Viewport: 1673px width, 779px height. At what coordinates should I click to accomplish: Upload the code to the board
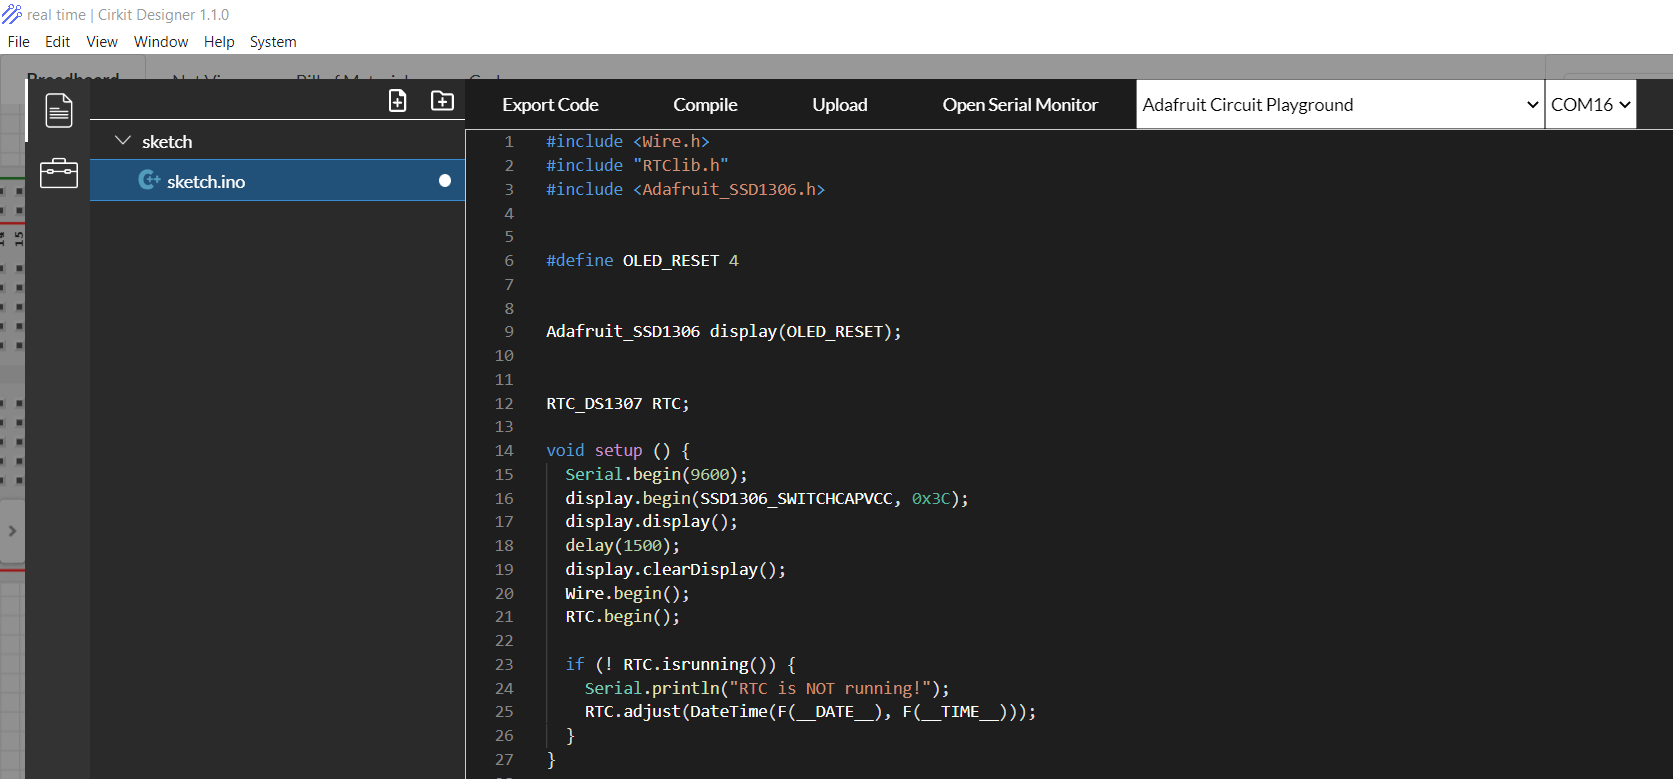pos(839,105)
